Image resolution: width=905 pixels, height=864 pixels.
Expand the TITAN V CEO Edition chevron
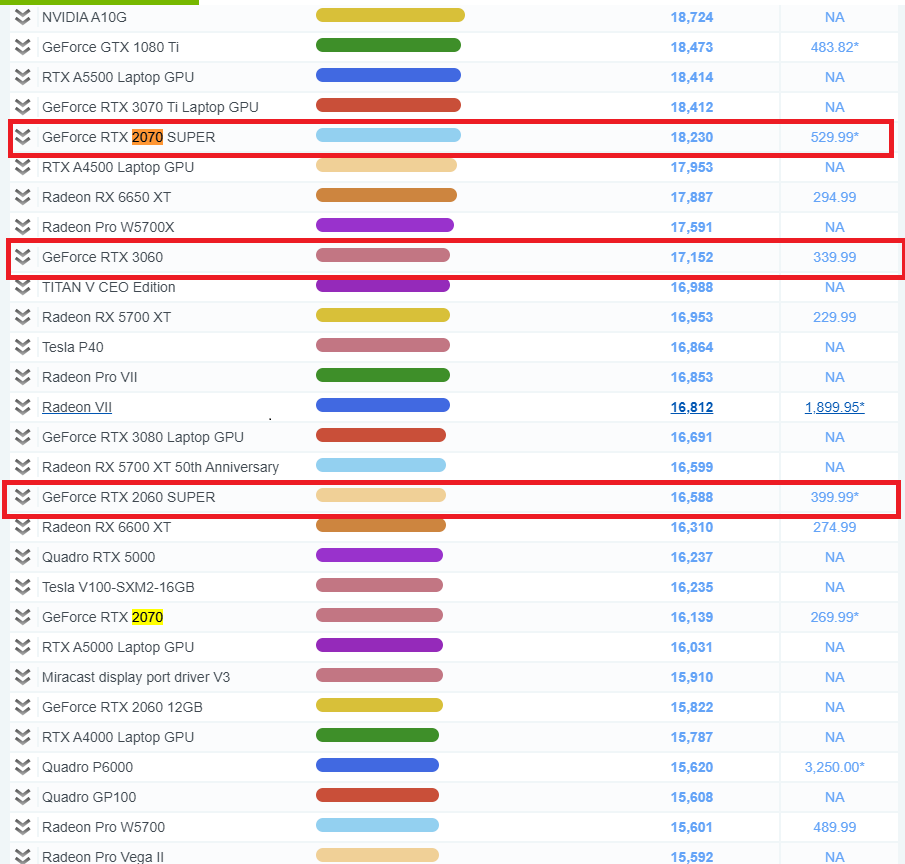23,287
